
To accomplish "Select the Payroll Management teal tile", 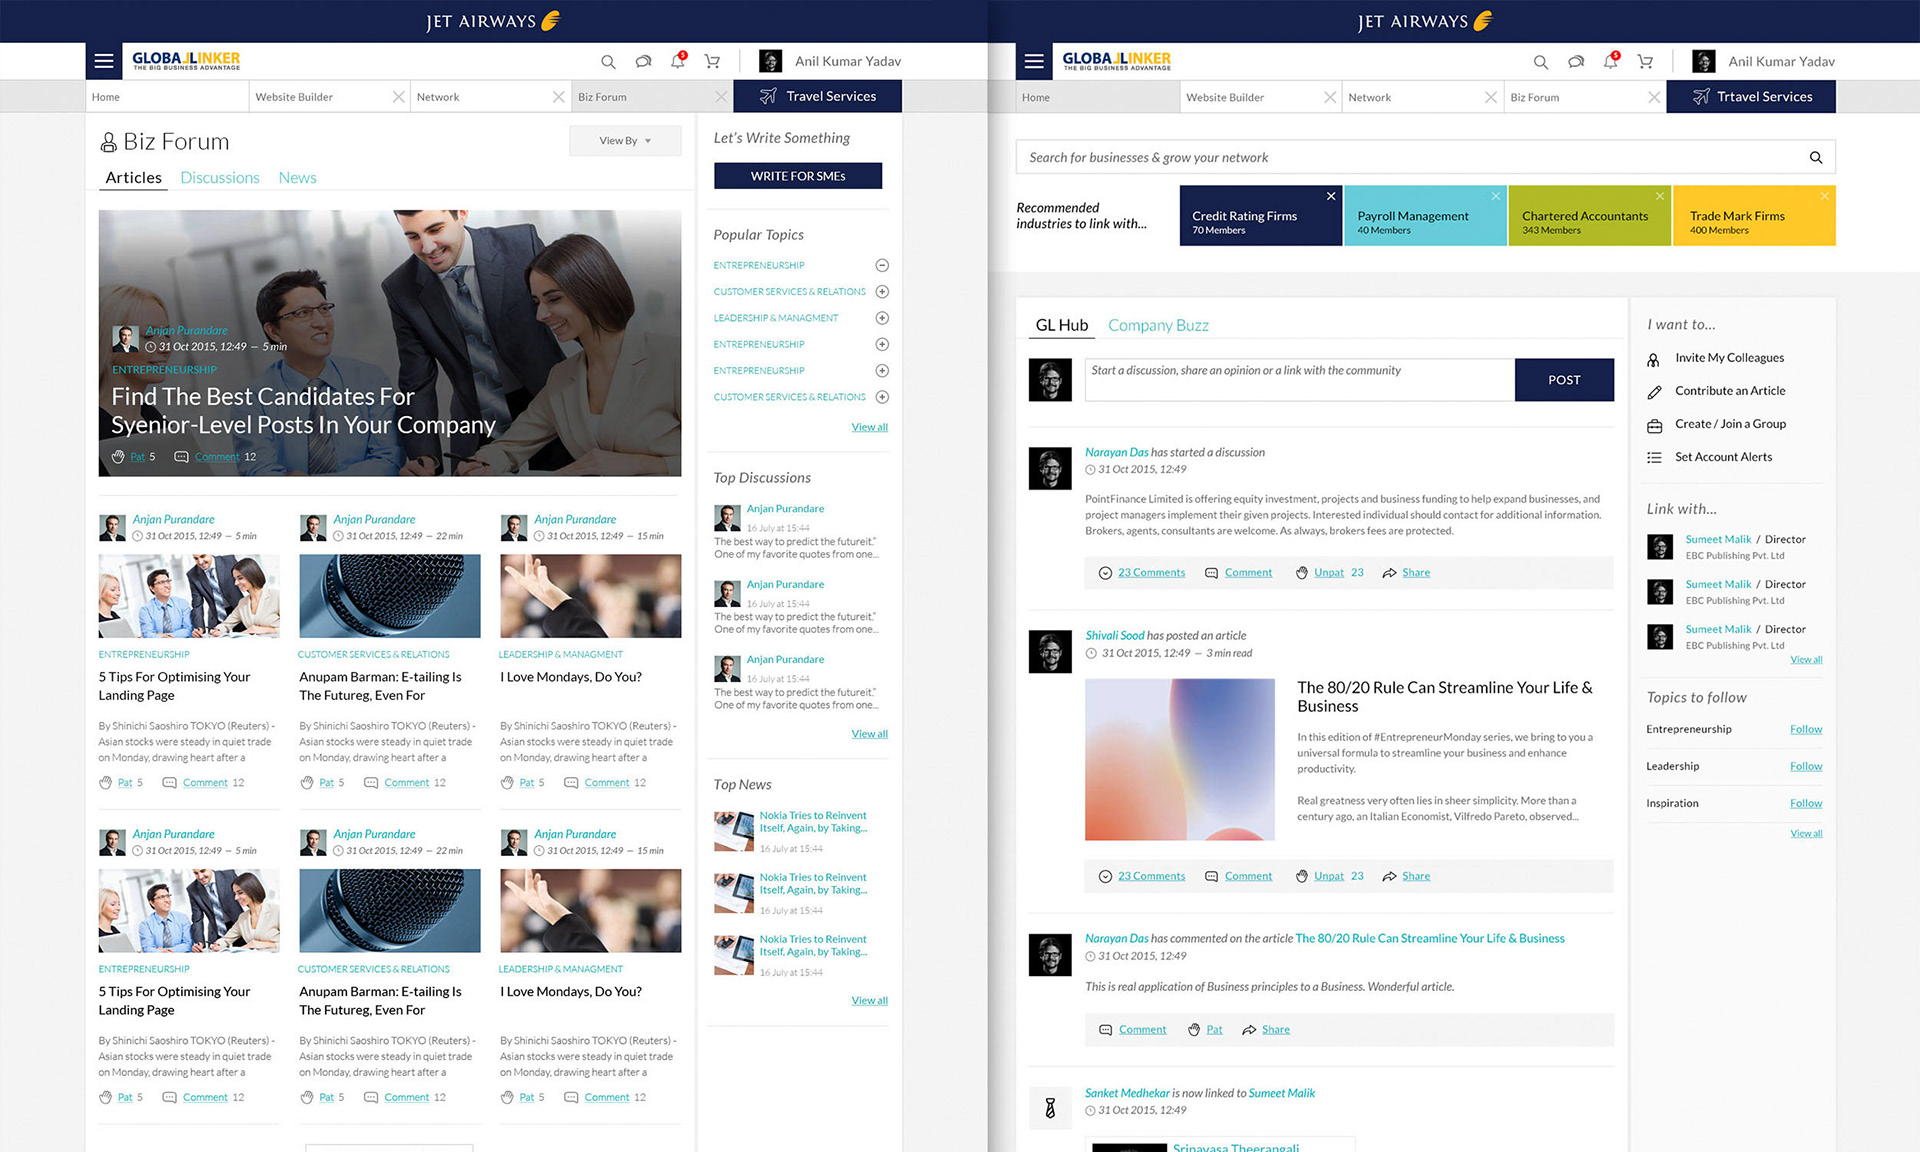I will tap(1425, 217).
